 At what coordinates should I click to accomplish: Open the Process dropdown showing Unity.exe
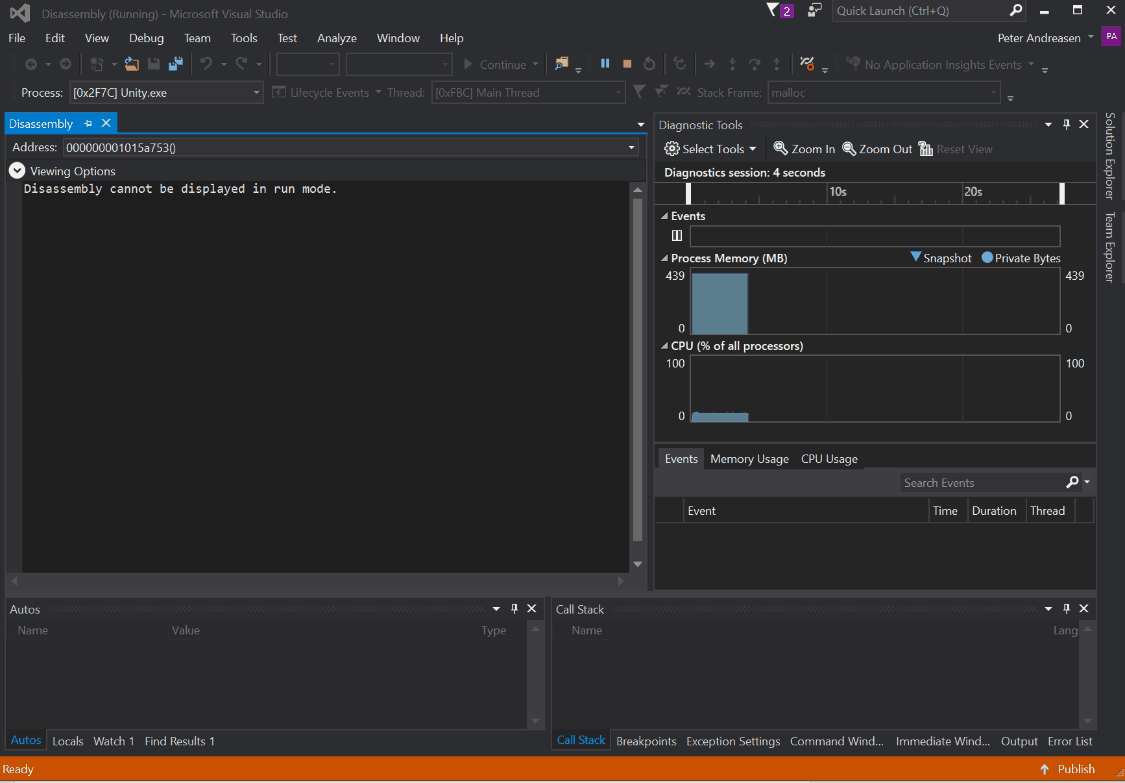(258, 91)
